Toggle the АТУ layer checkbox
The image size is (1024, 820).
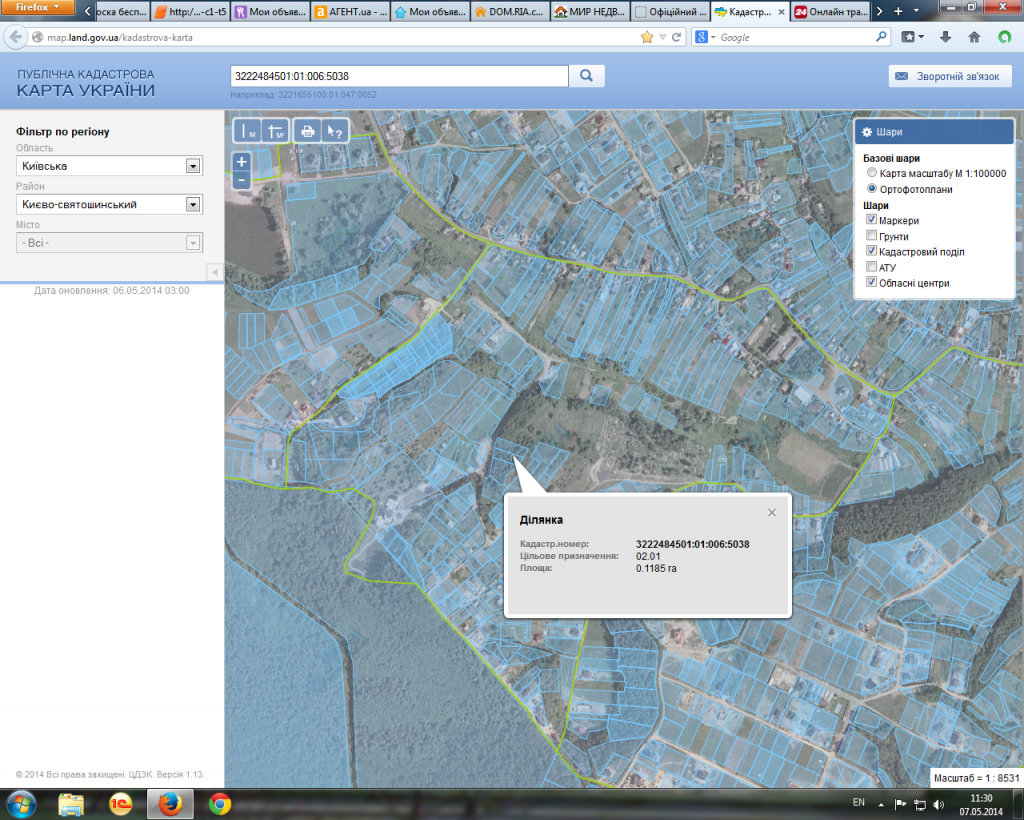pyautogui.click(x=872, y=268)
